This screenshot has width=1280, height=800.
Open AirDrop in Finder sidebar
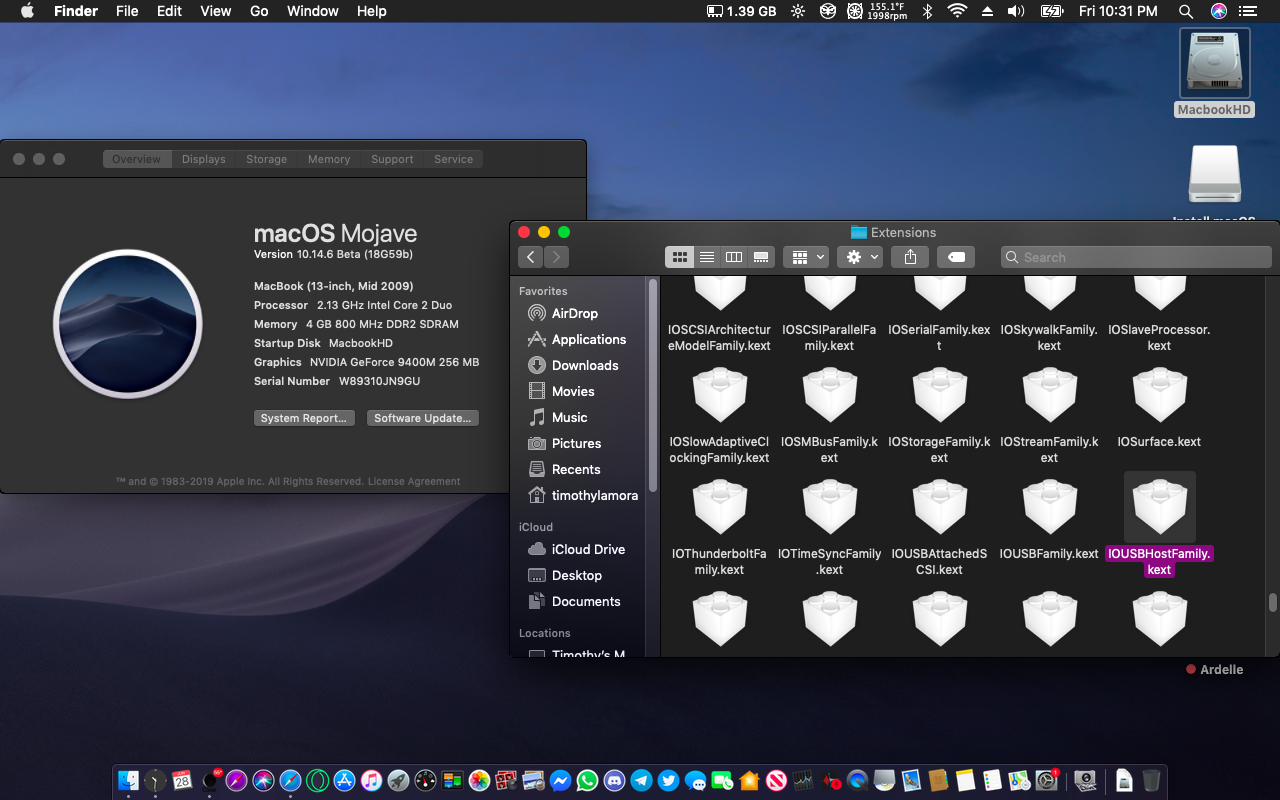(575, 313)
